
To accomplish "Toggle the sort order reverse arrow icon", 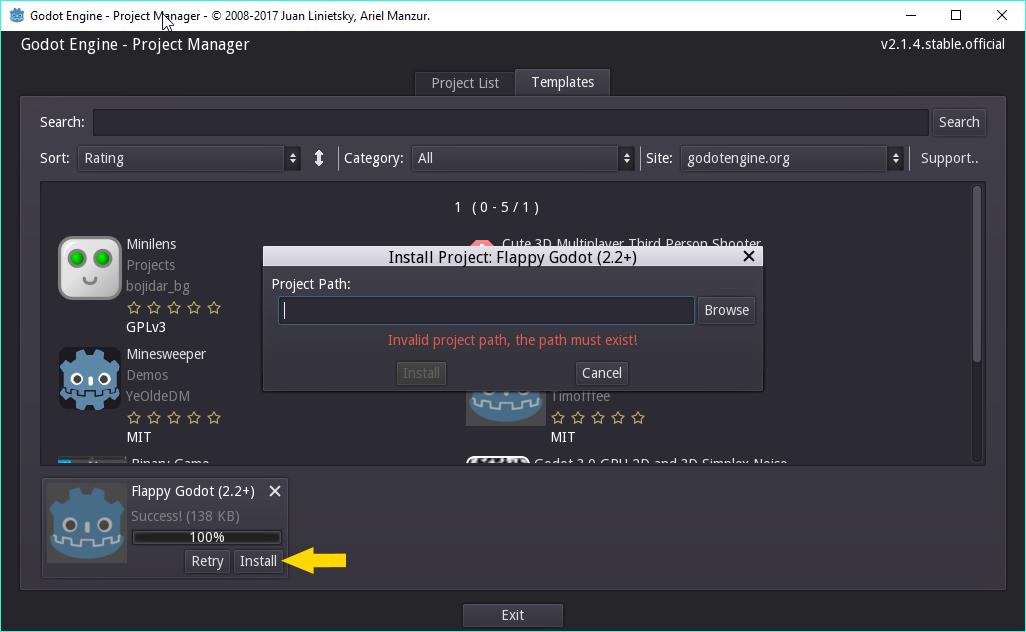I will [x=319, y=158].
